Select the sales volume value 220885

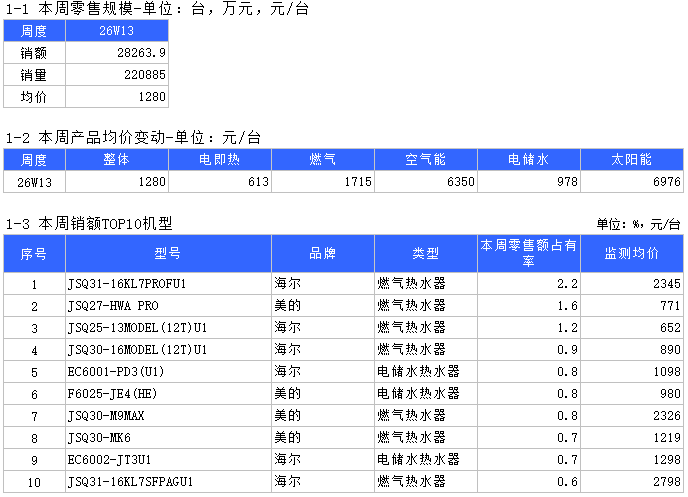click(x=145, y=75)
